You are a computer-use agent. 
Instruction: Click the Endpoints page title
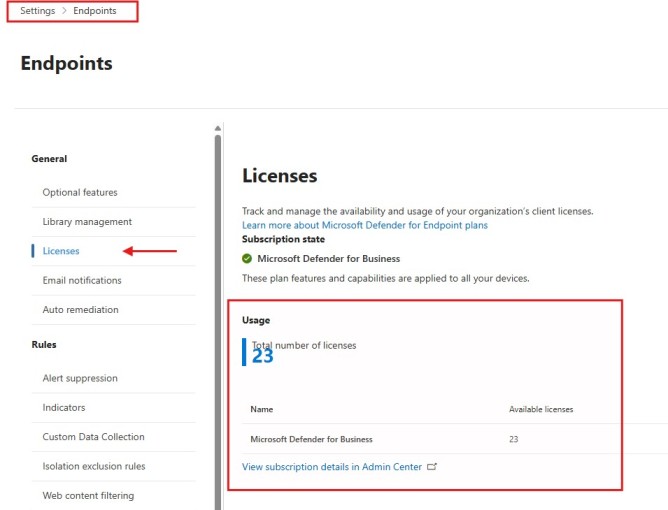[66, 63]
